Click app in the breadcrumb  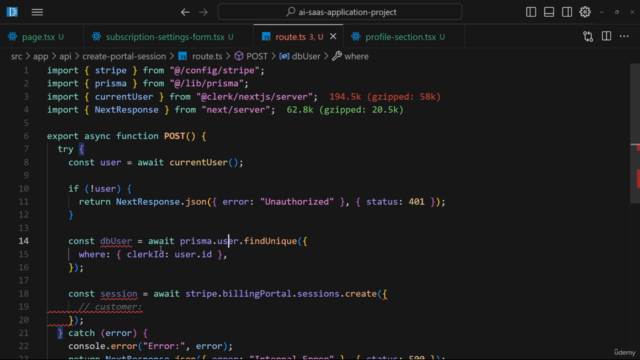click(40, 56)
